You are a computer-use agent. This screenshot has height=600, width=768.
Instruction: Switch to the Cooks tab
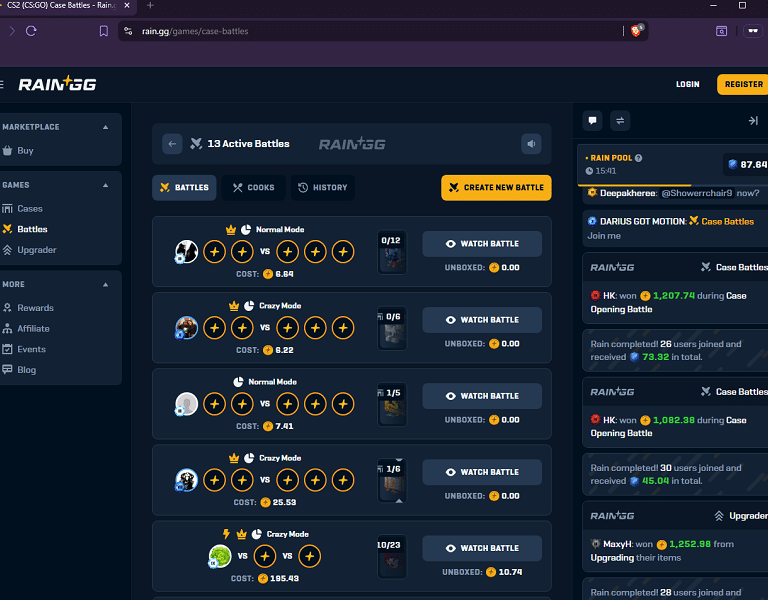(x=253, y=188)
